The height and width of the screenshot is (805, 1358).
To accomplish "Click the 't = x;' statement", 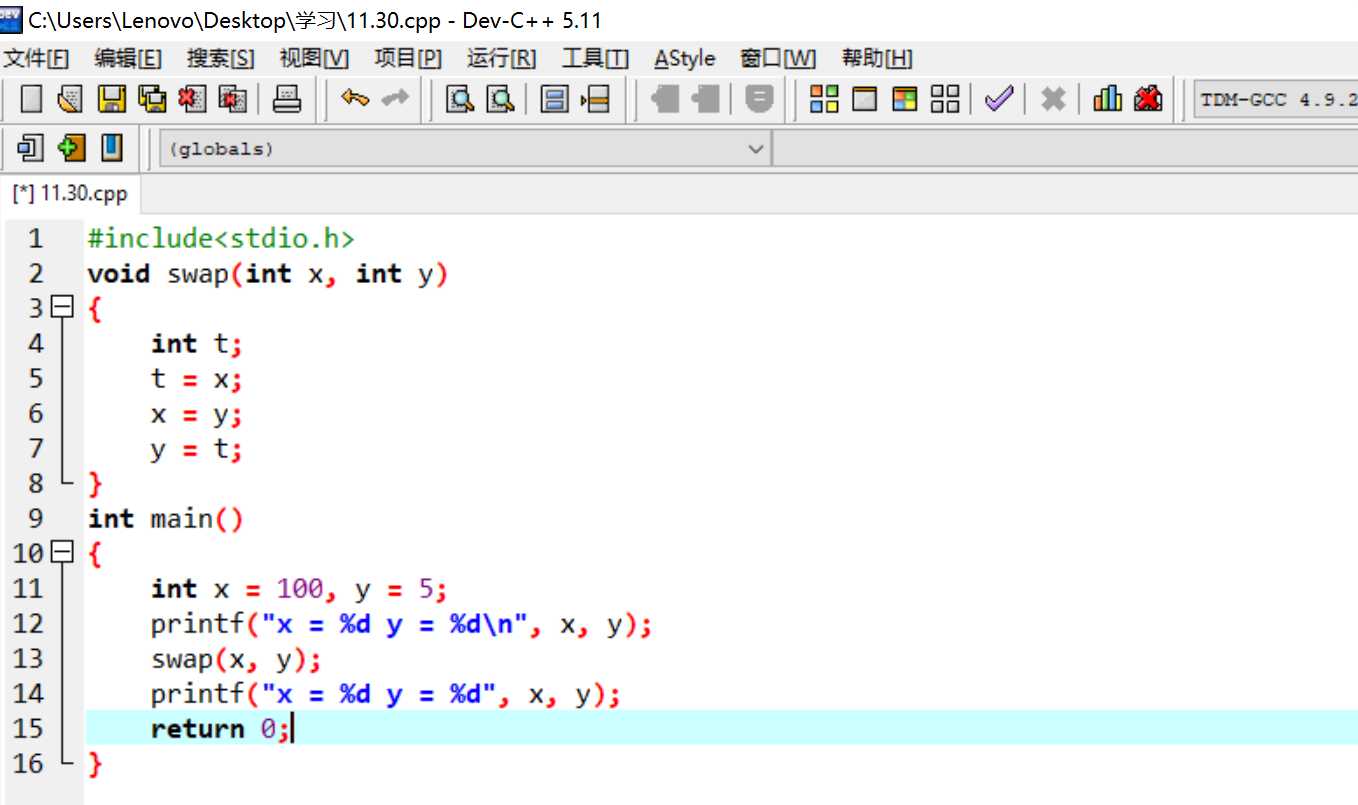I will point(197,378).
